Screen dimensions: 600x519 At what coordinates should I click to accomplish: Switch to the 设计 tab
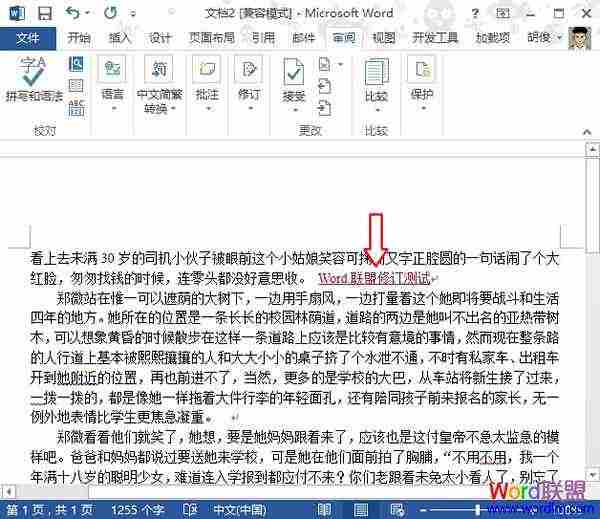pyautogui.click(x=160, y=38)
